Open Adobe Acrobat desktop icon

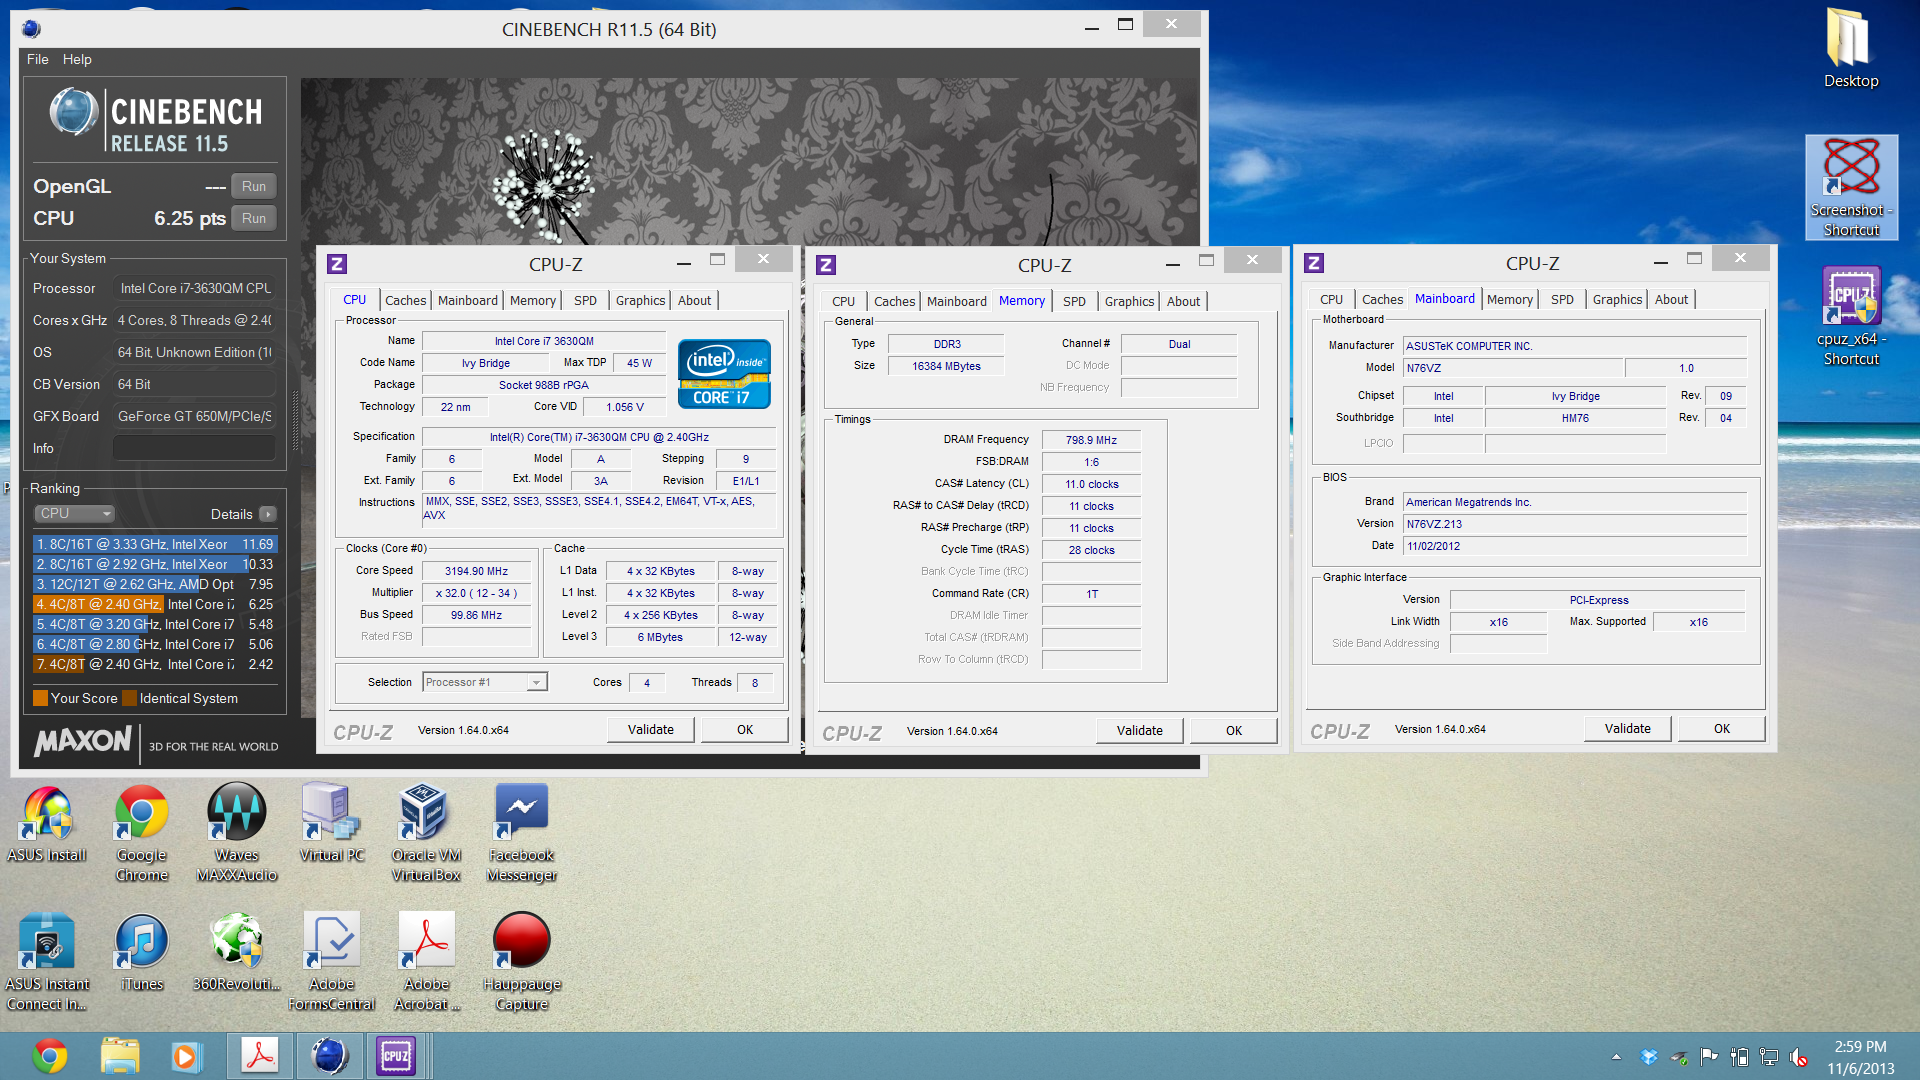point(426,962)
